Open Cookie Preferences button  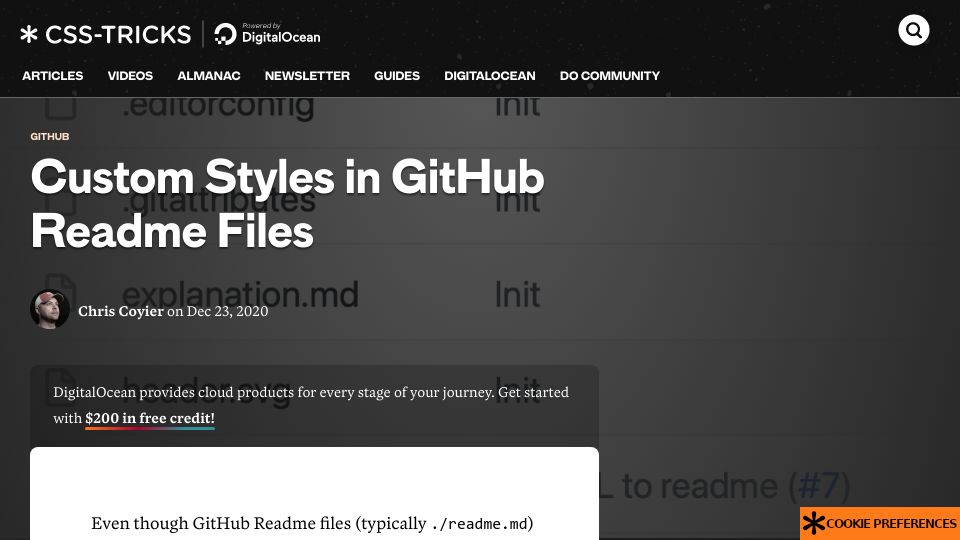pyautogui.click(x=880, y=523)
